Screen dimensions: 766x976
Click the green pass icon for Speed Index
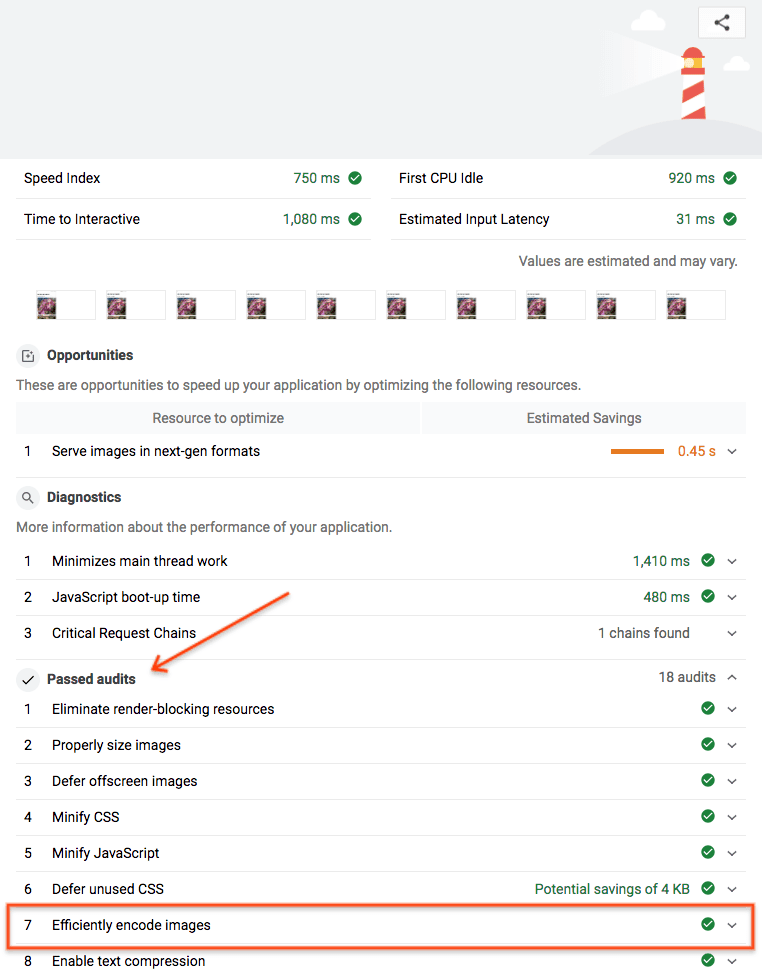click(356, 177)
